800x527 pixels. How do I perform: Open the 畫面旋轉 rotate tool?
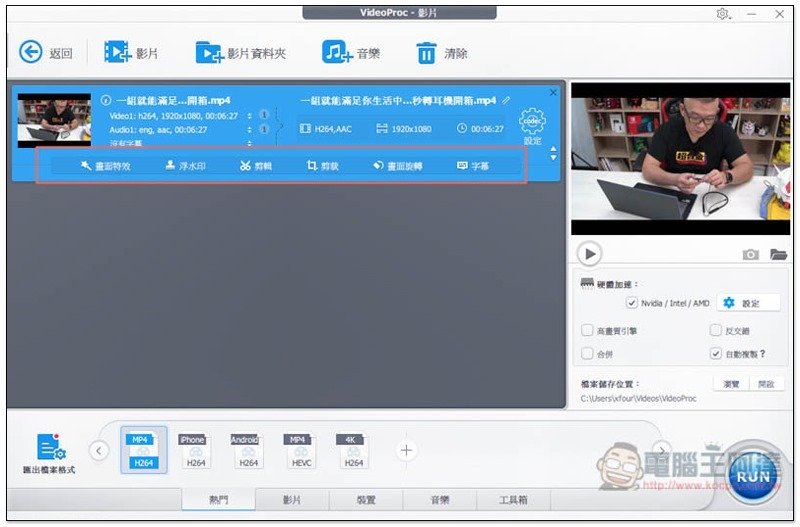coord(397,166)
